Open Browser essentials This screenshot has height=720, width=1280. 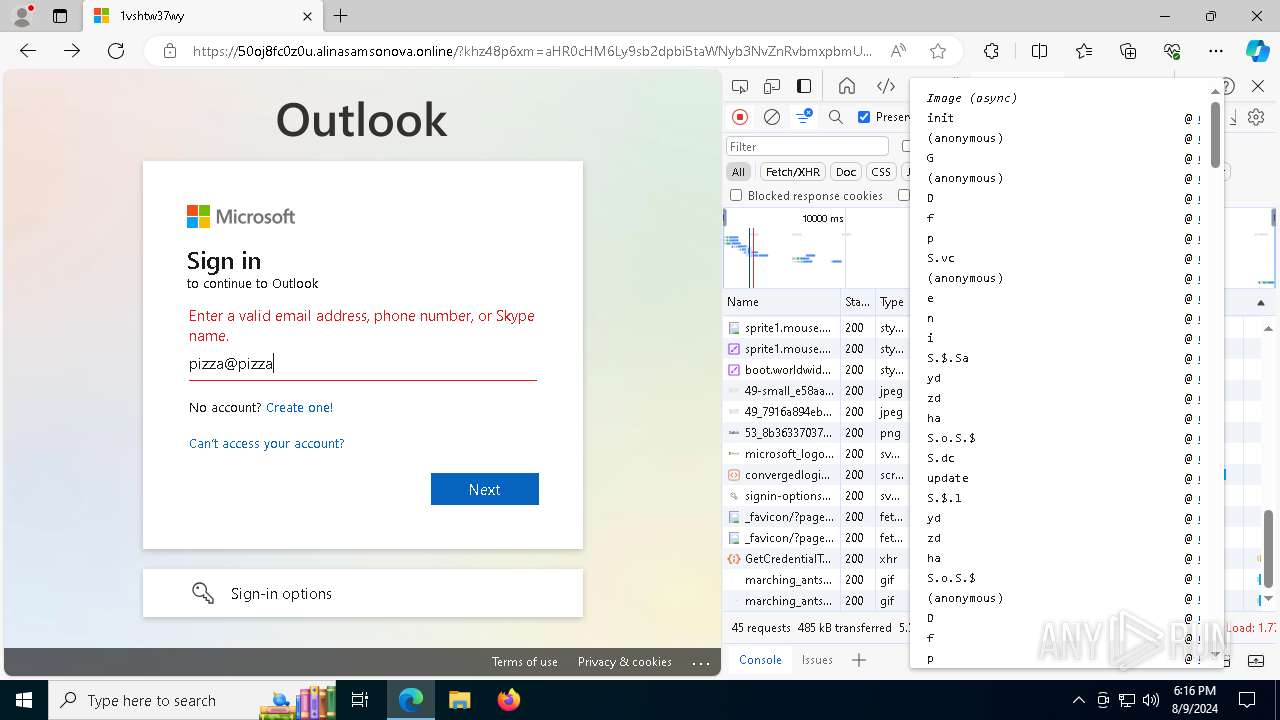coord(1172,51)
